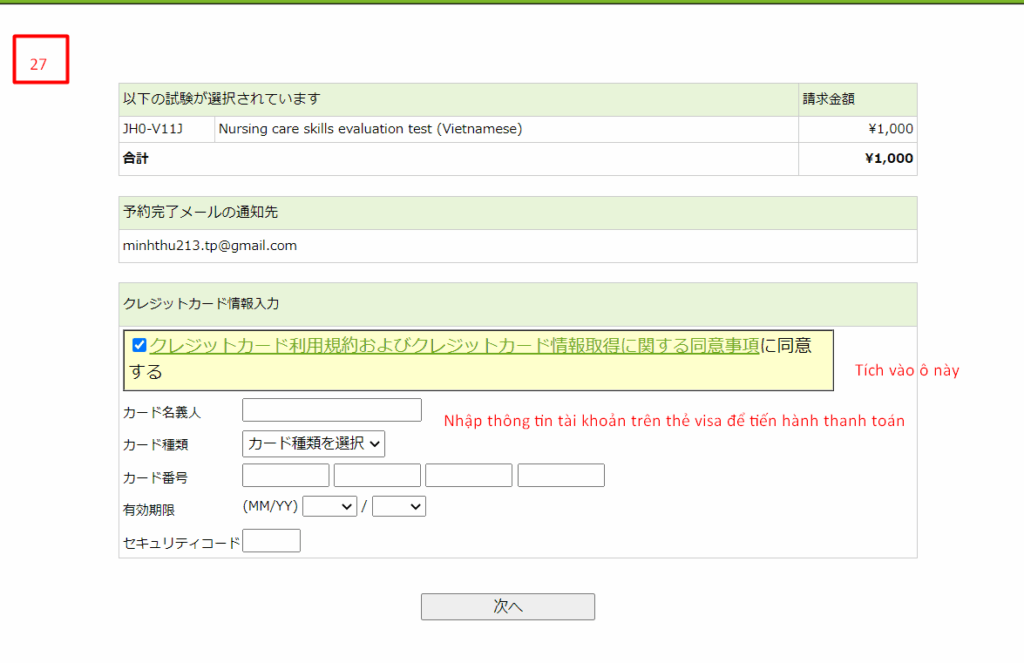
Task: Open the クレジットカード利用規約 agreement link
Action: tap(453, 346)
